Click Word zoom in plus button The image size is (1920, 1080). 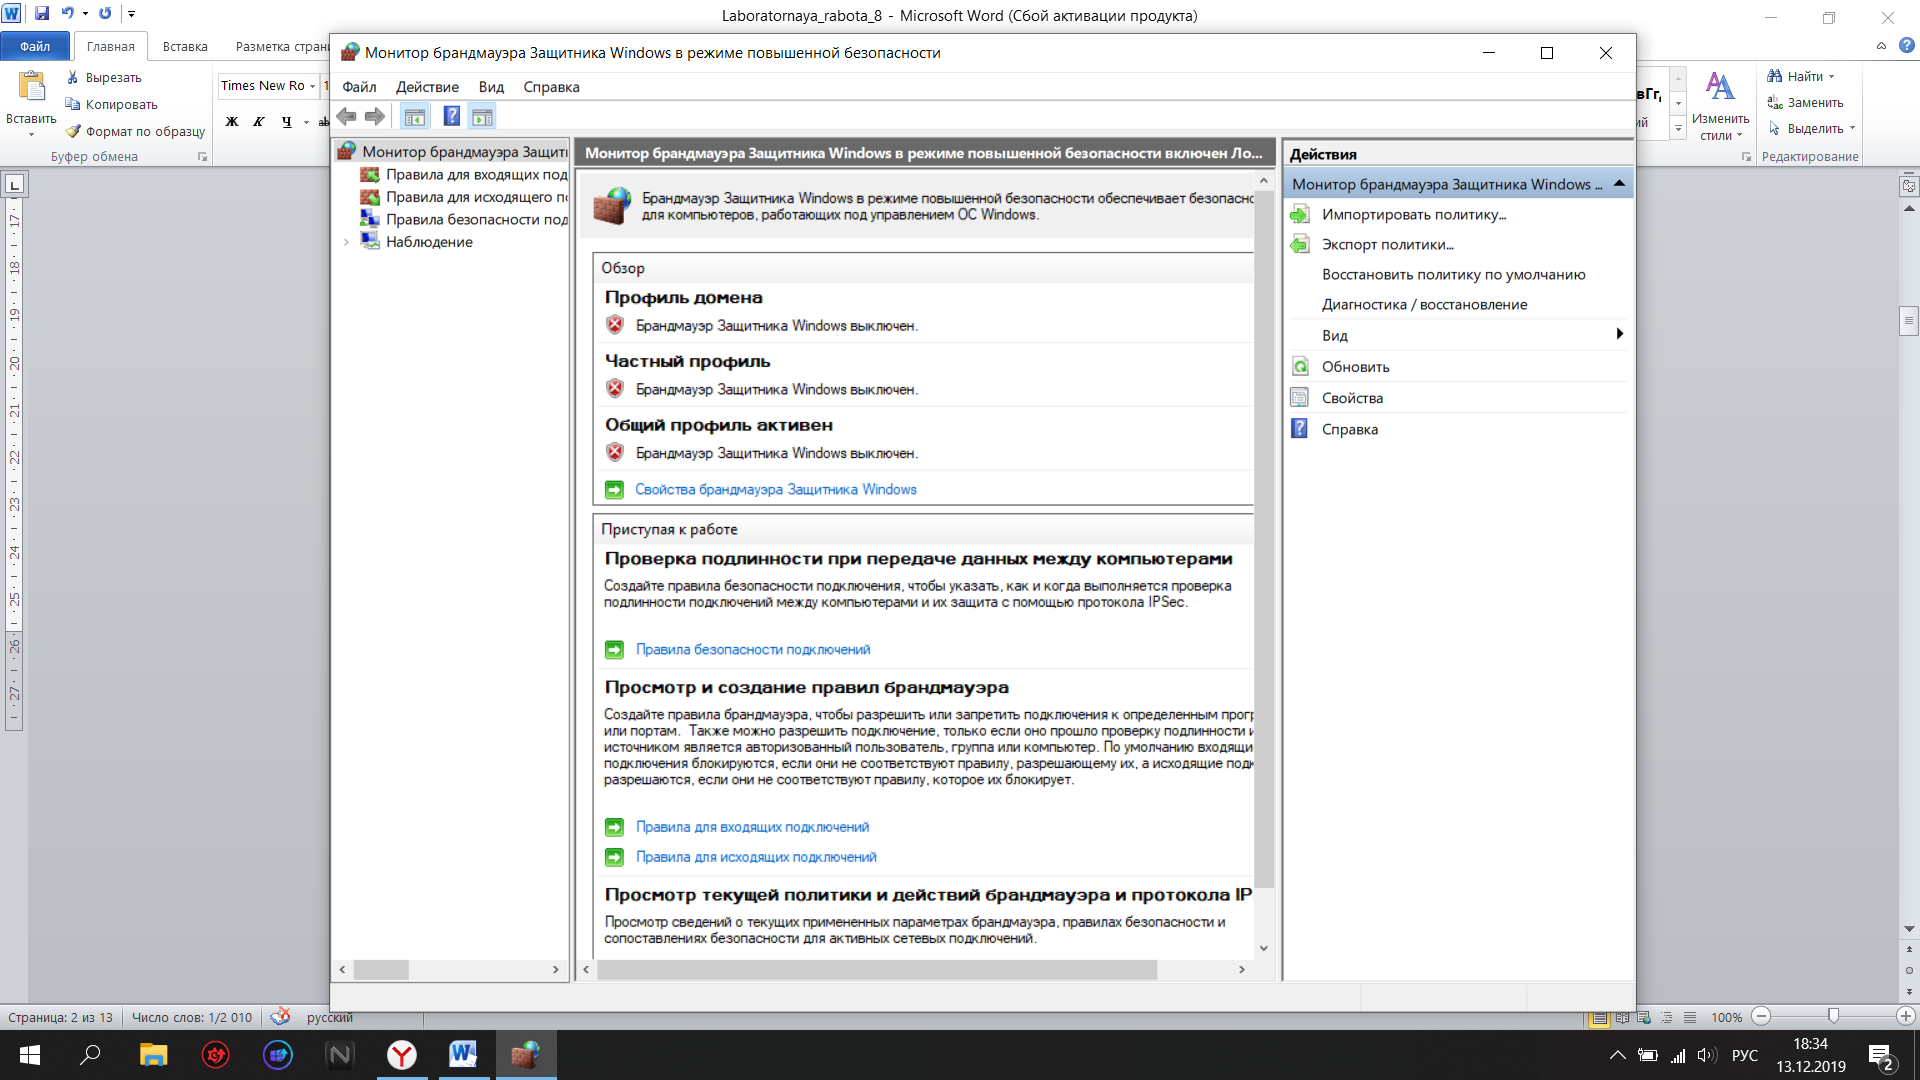click(1906, 1016)
